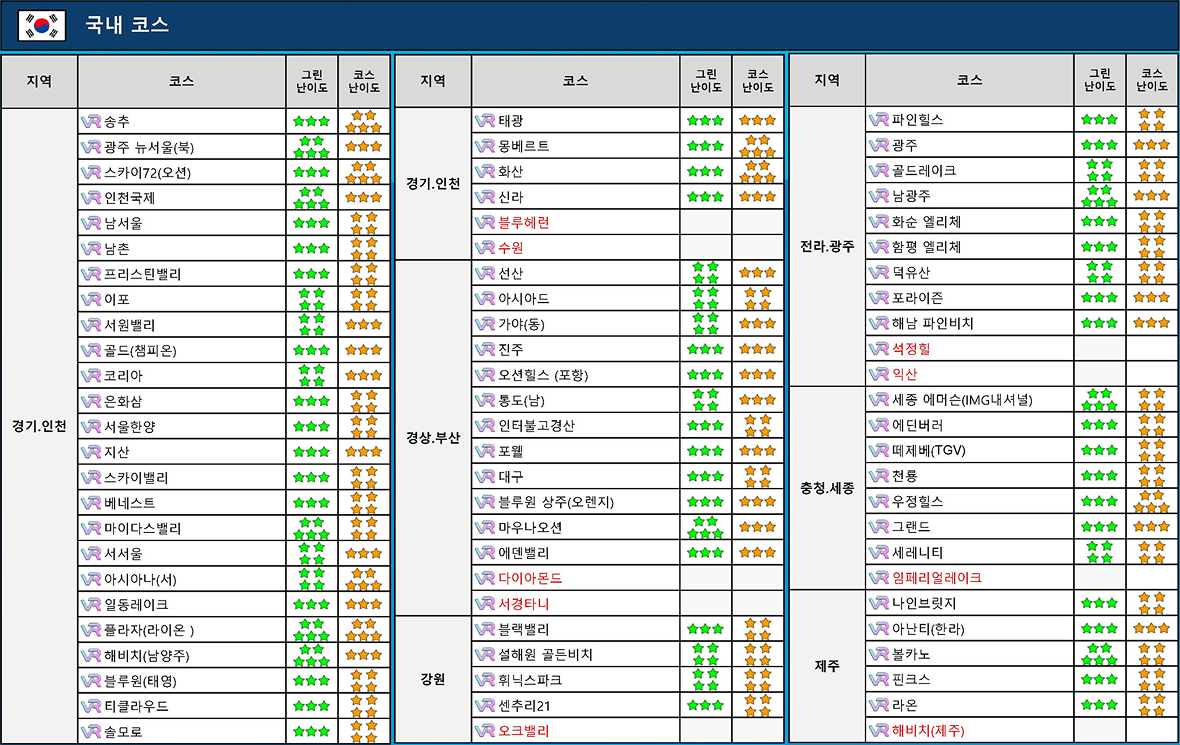Click the 스카이밸리 course name

point(136,478)
